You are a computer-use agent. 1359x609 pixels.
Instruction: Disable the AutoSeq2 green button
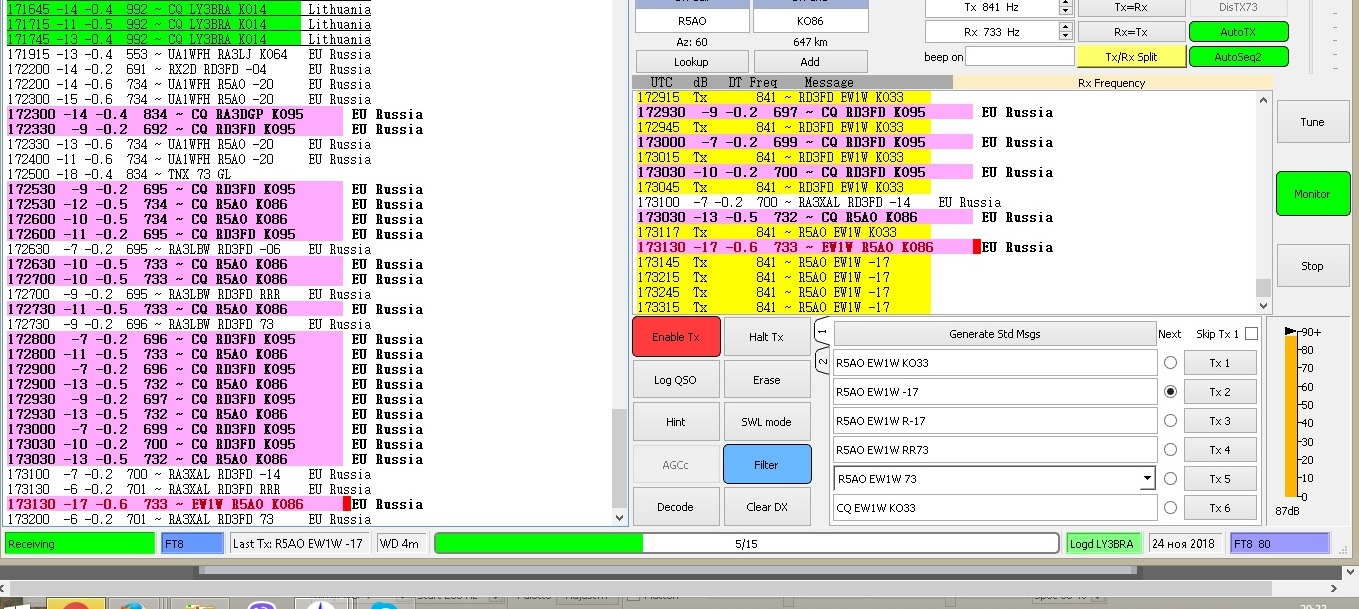(1238, 57)
